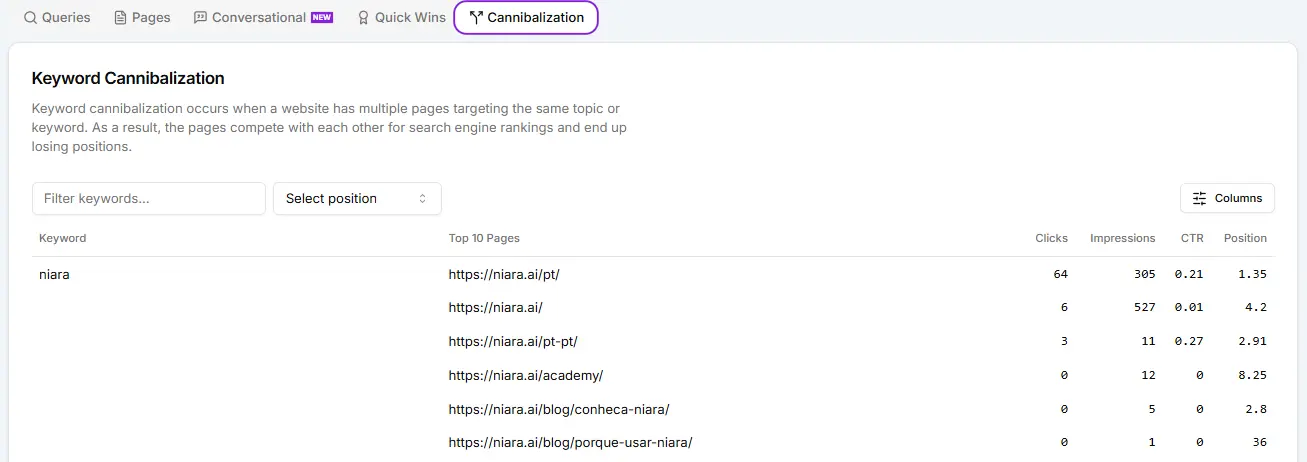Open the Queries tab
The width and height of the screenshot is (1307, 462).
[56, 17]
